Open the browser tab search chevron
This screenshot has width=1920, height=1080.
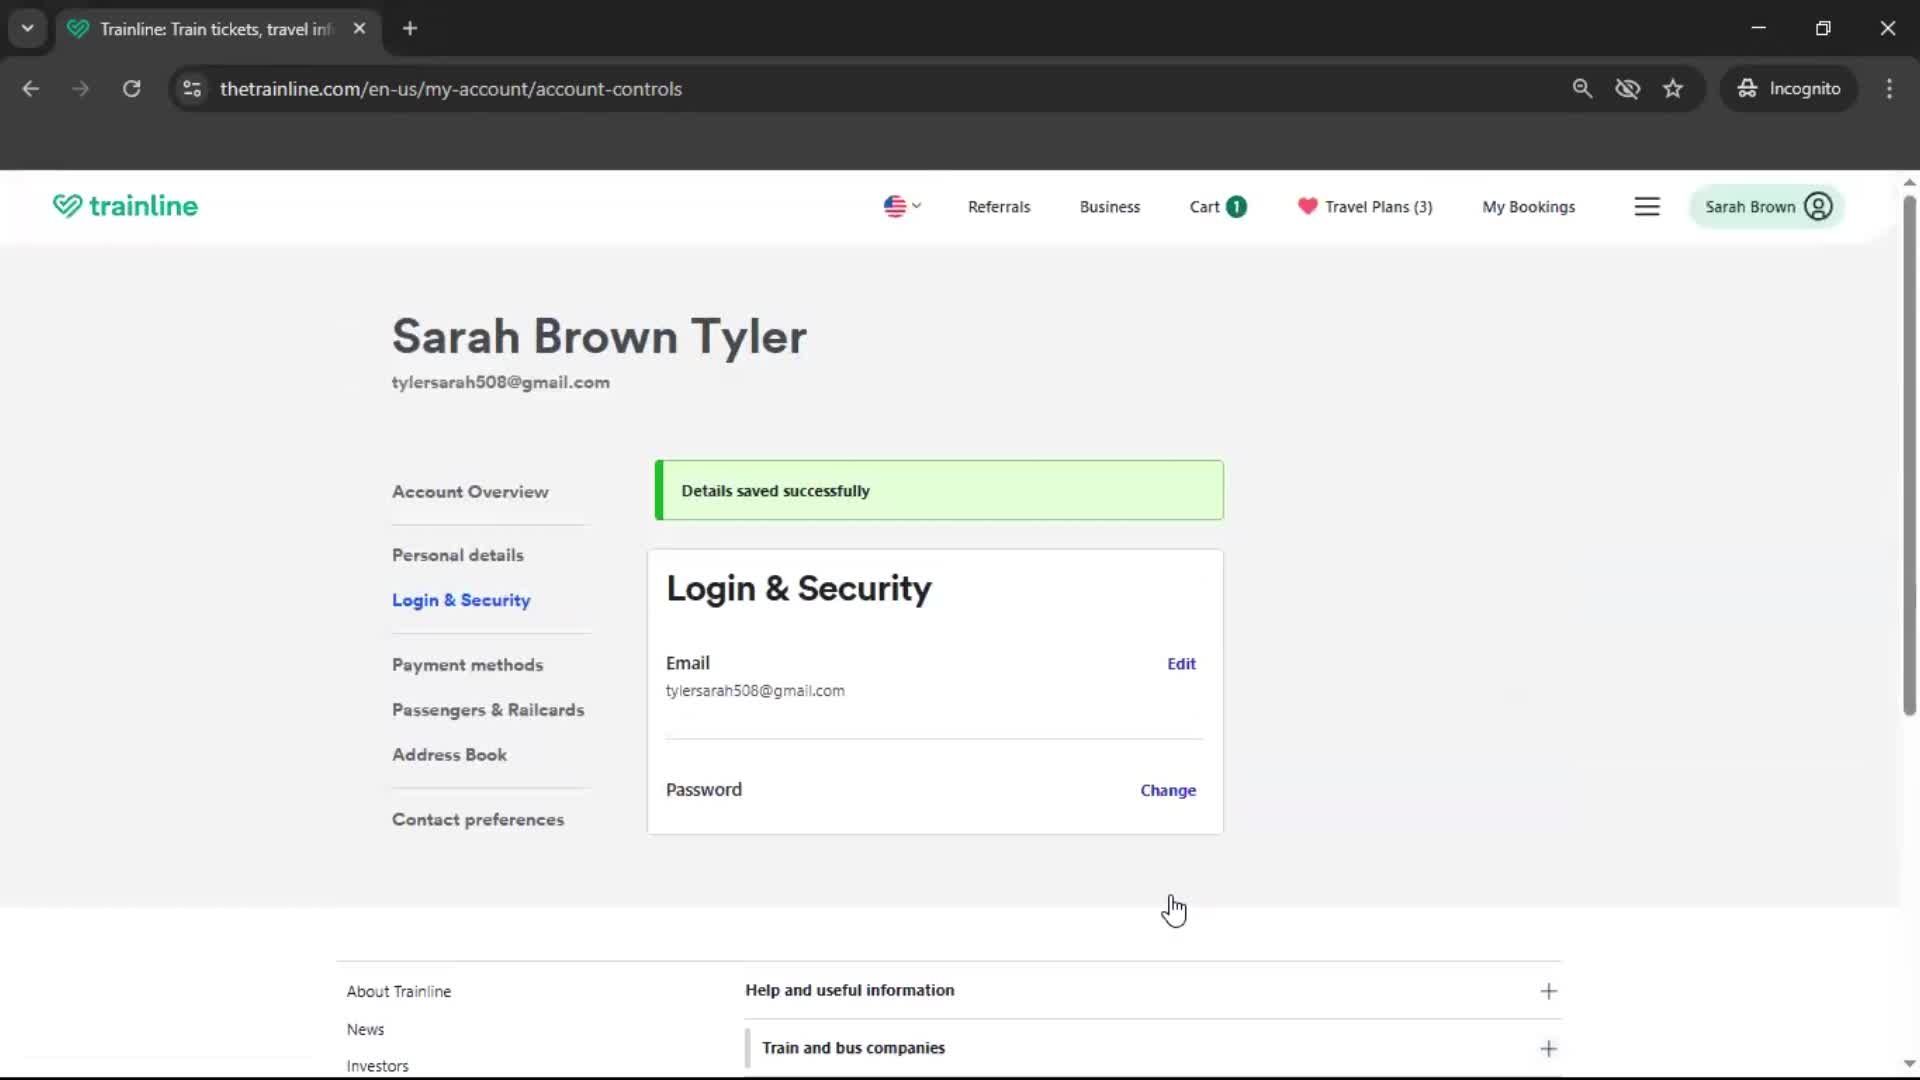(28, 28)
